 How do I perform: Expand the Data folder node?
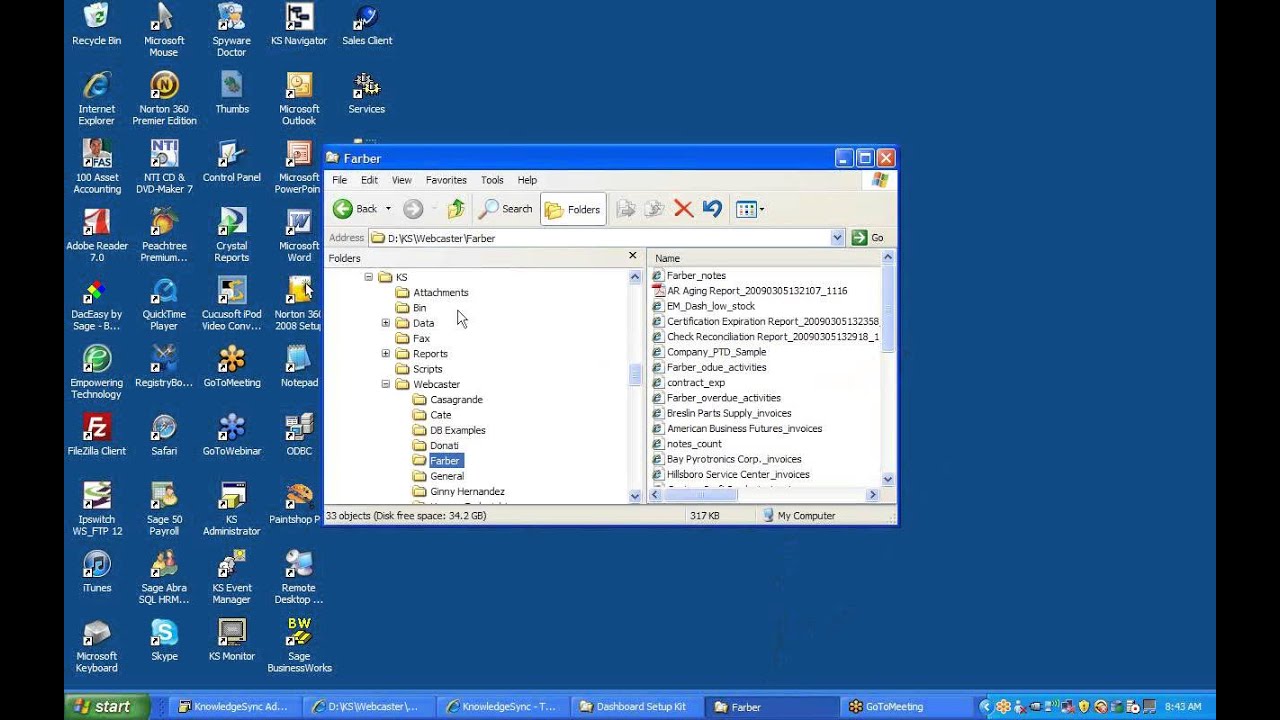tap(386, 323)
